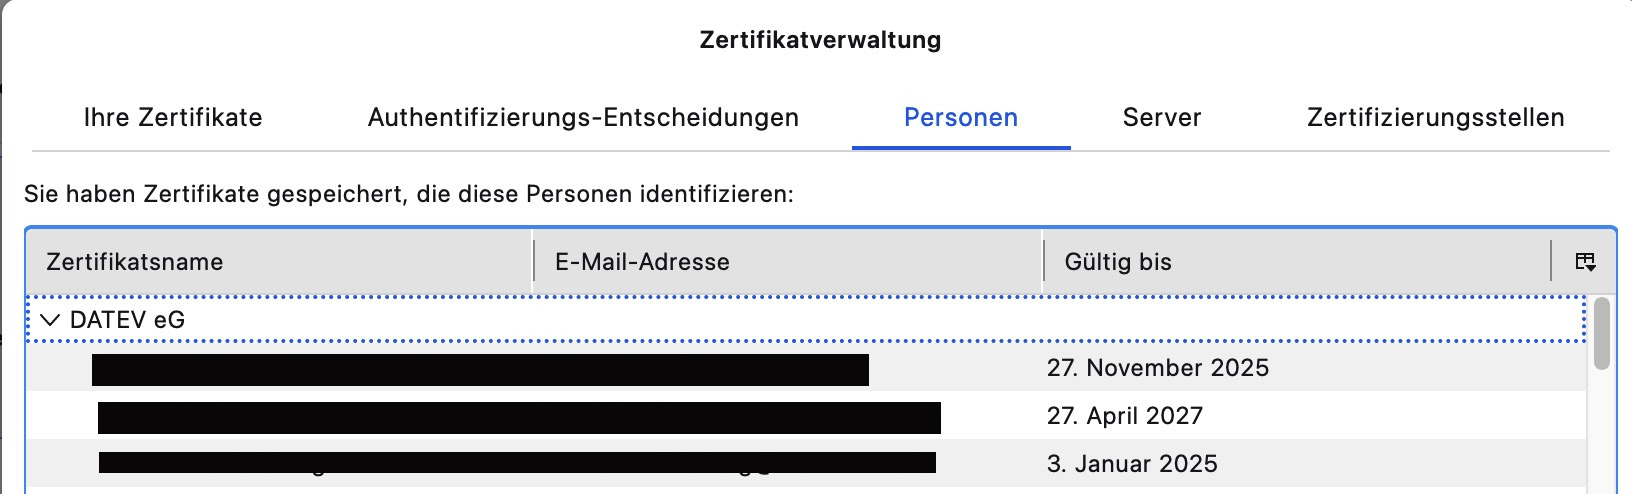Select the Personen tab
This screenshot has height=494, width=1632.
pyautogui.click(x=960, y=118)
